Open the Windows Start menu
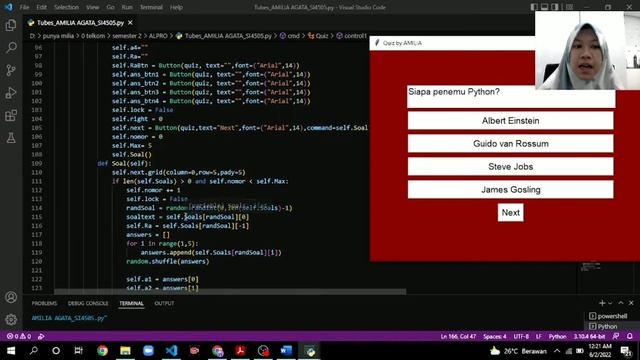Screen dimensions: 640x360 pyautogui.click(x=11, y=351)
